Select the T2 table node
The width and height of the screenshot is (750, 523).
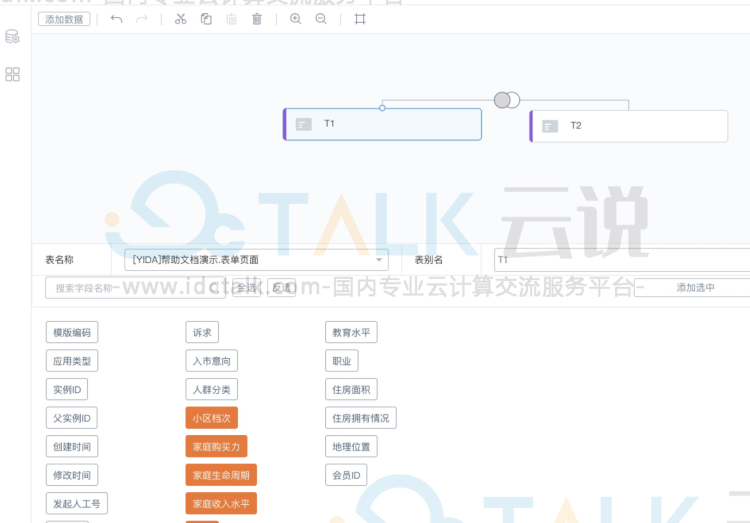tap(629, 126)
